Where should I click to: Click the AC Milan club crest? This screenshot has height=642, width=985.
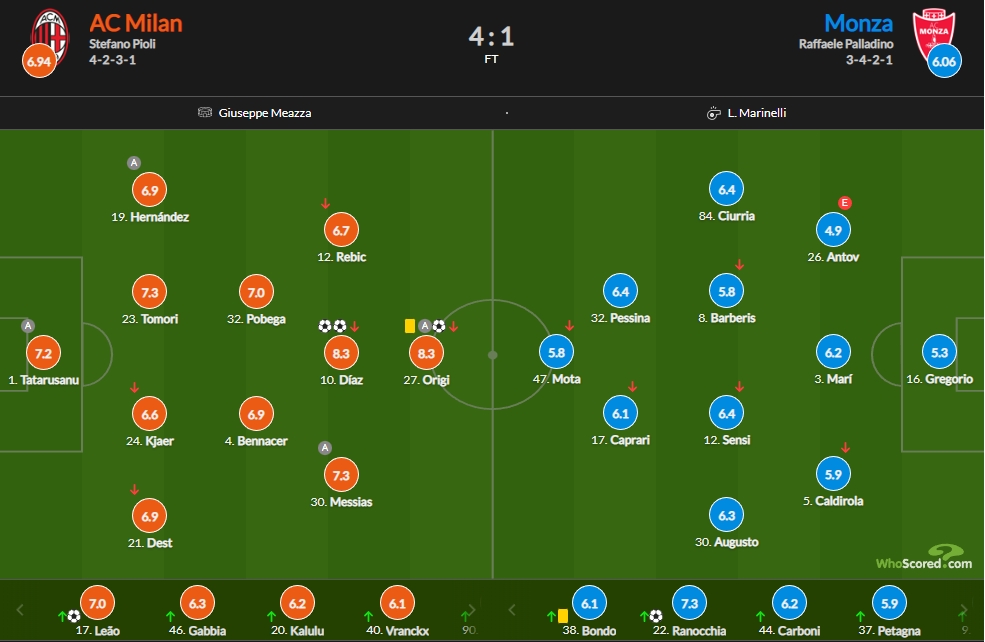click(x=51, y=36)
